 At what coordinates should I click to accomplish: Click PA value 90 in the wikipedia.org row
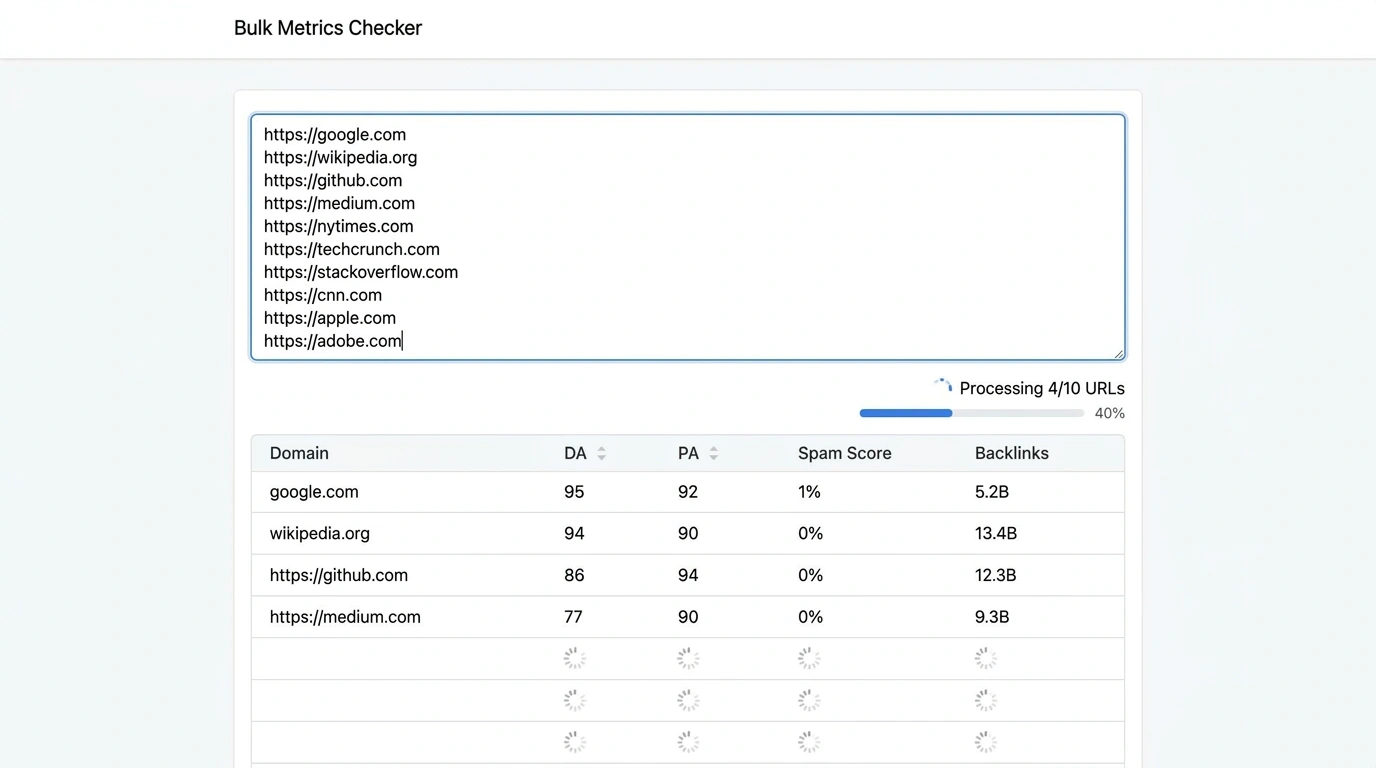coord(688,533)
